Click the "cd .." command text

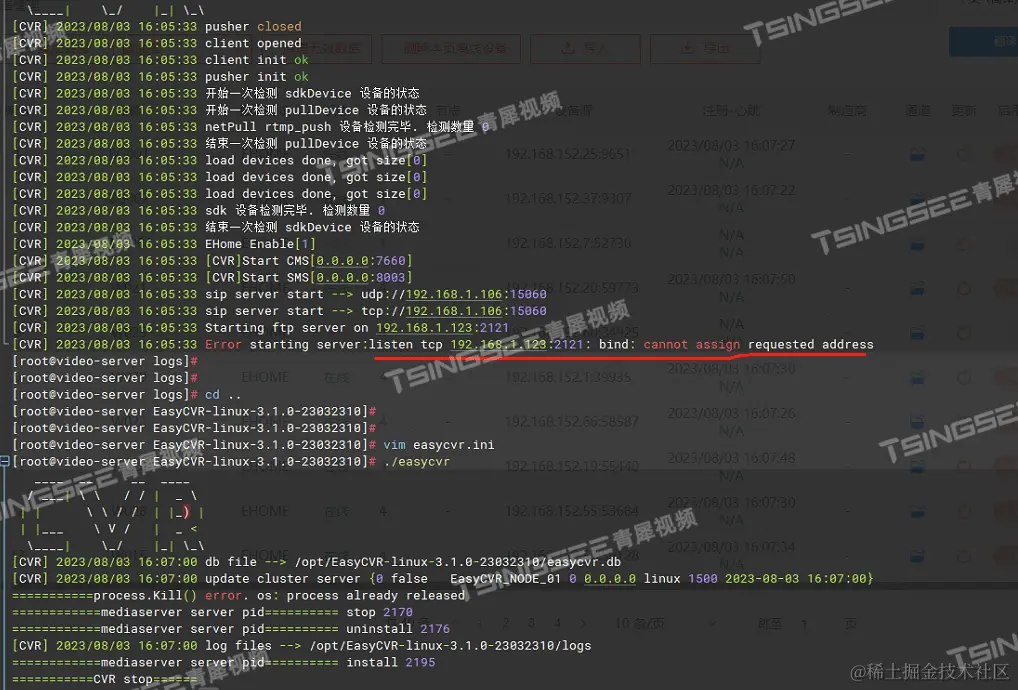(x=223, y=395)
